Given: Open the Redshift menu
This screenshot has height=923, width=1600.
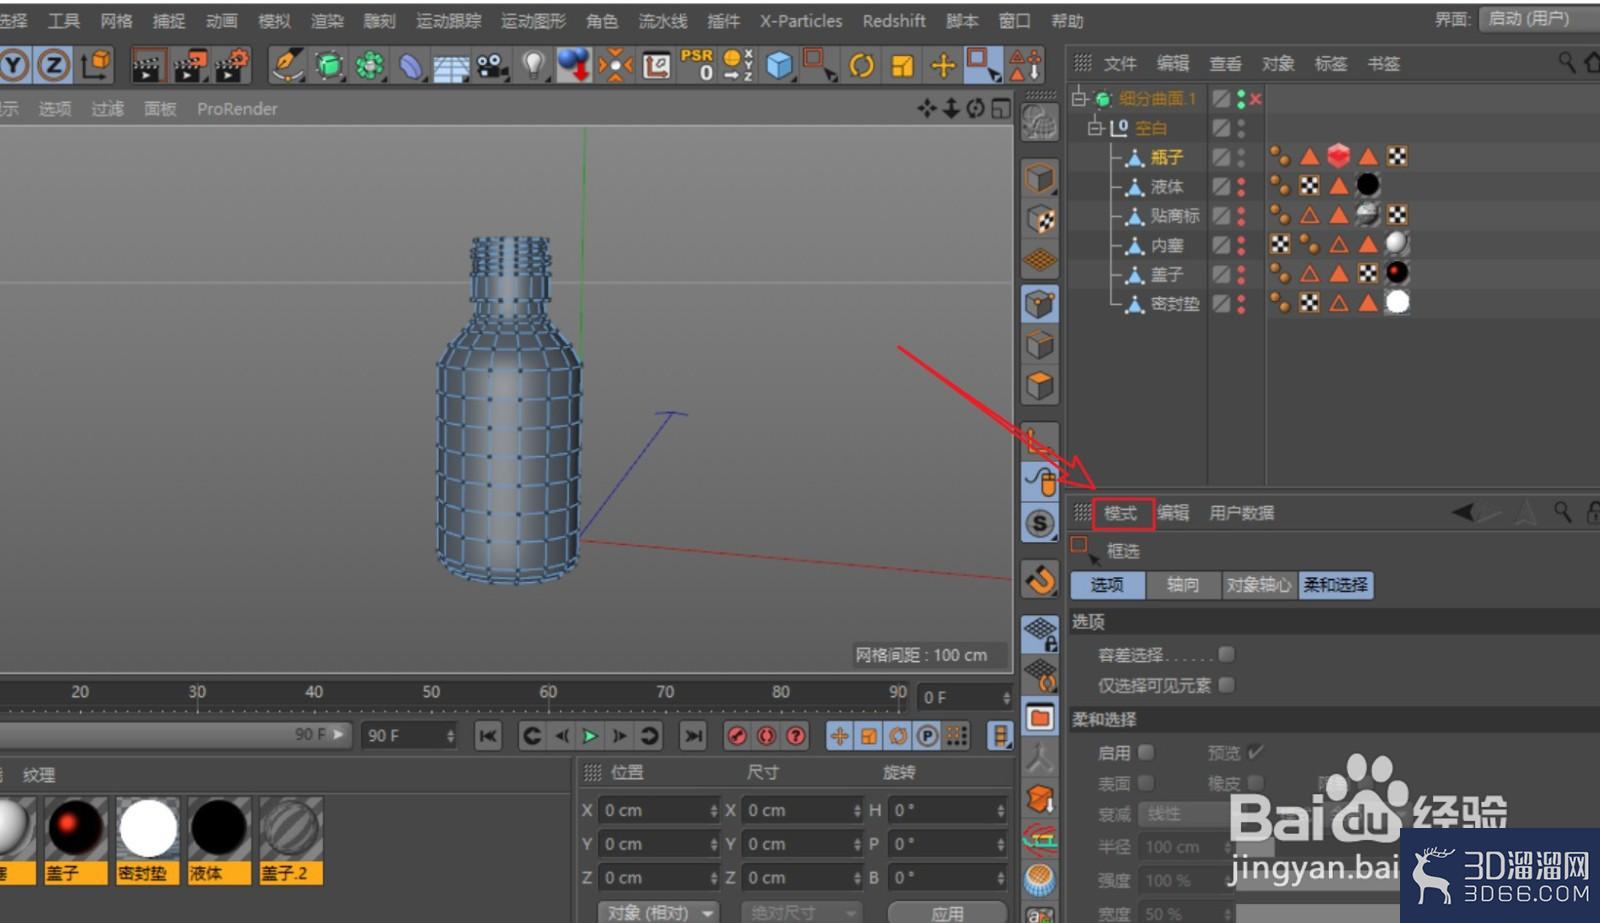Looking at the screenshot, I should tap(894, 20).
